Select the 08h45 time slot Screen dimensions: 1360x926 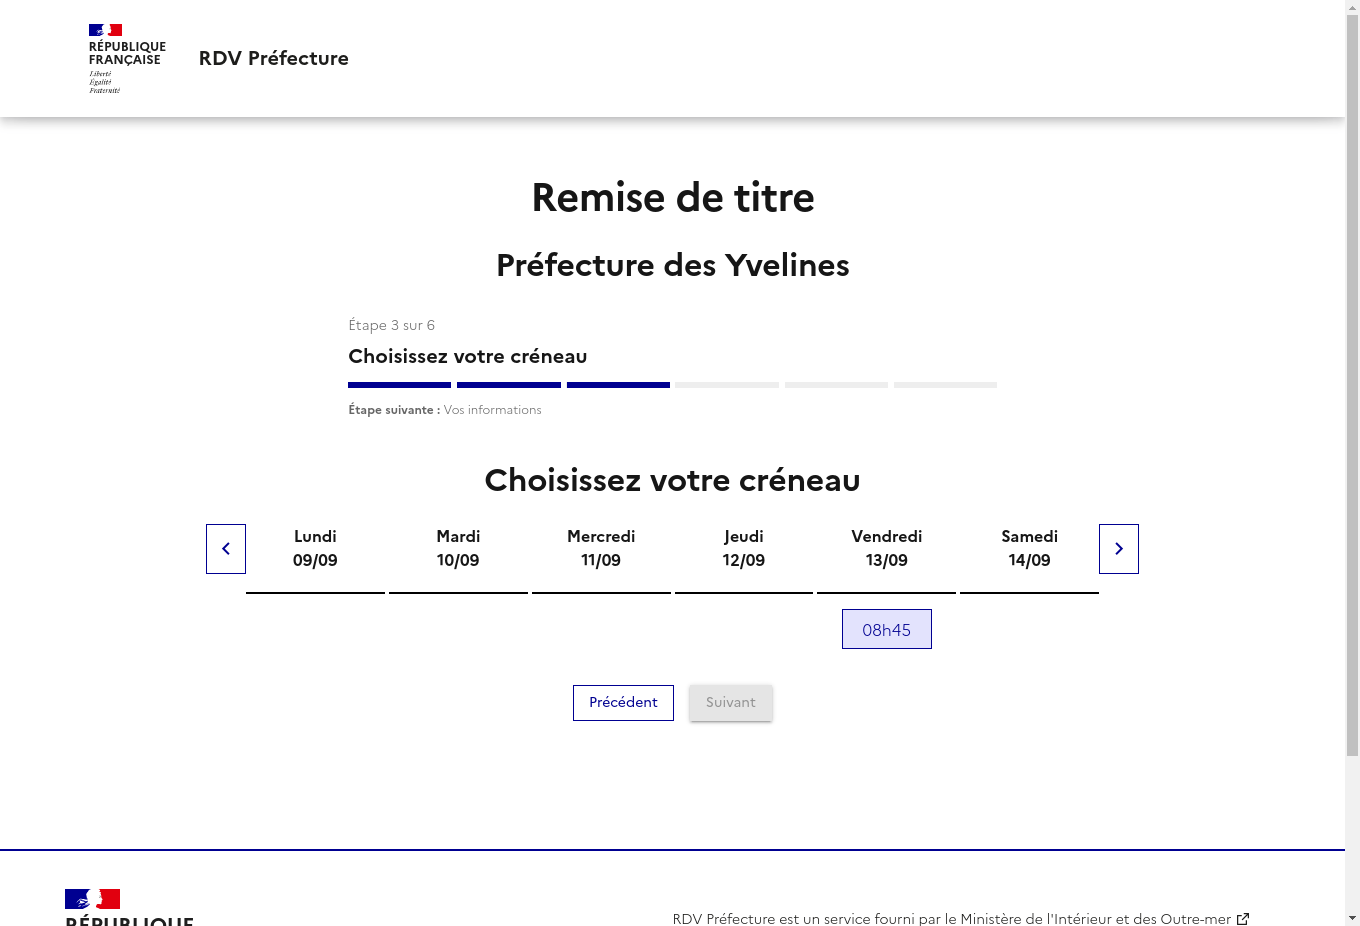click(887, 629)
